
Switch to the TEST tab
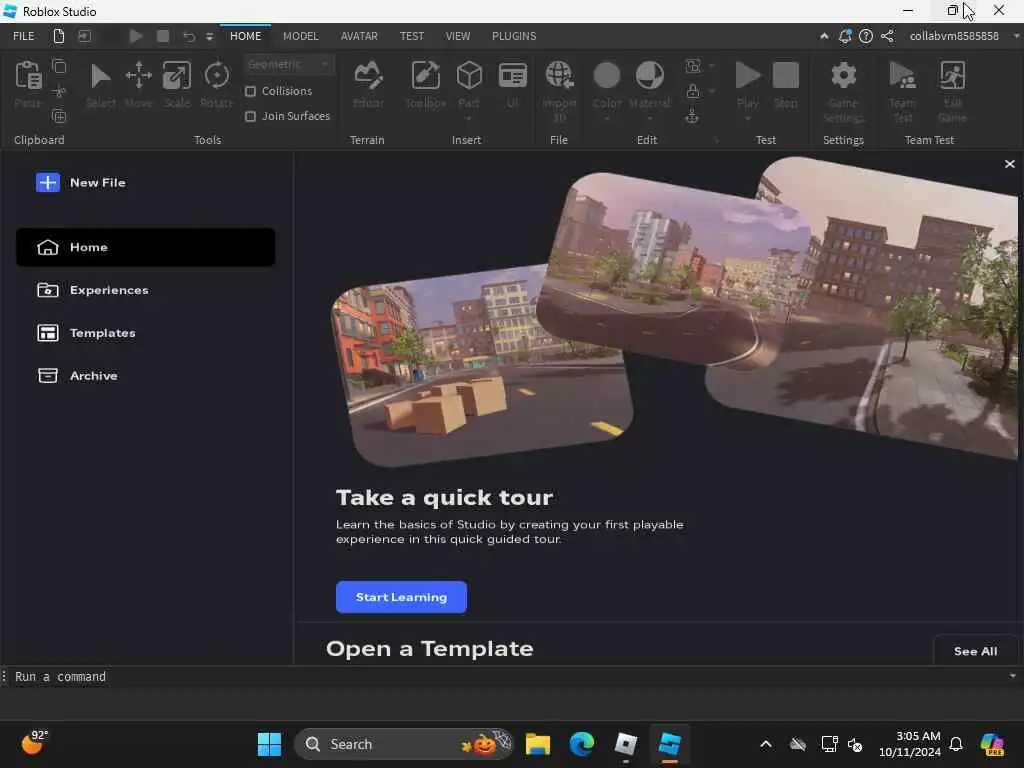point(411,36)
